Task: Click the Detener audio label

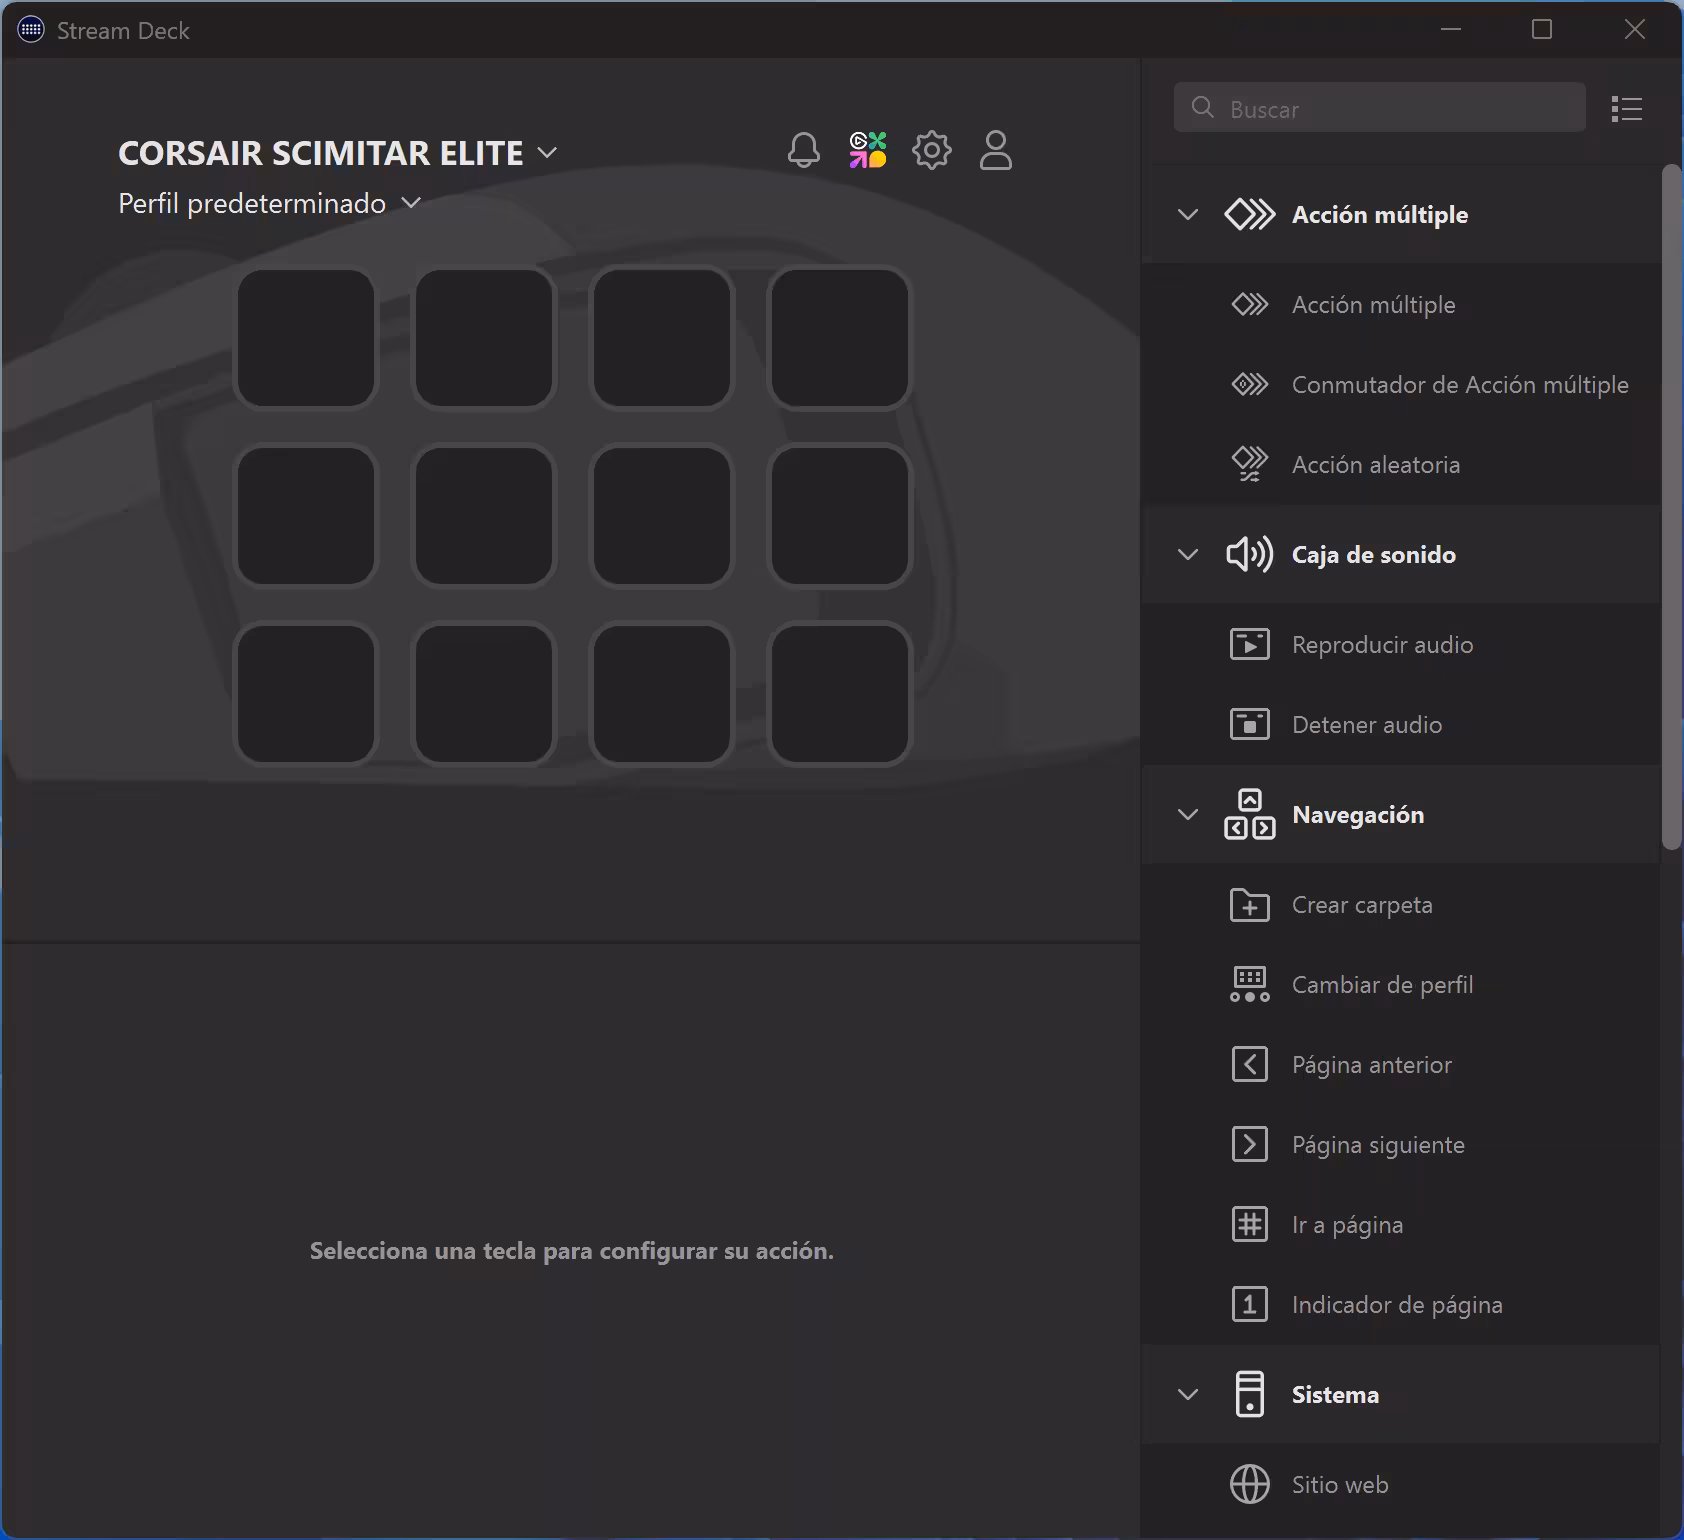Action: [1367, 725]
